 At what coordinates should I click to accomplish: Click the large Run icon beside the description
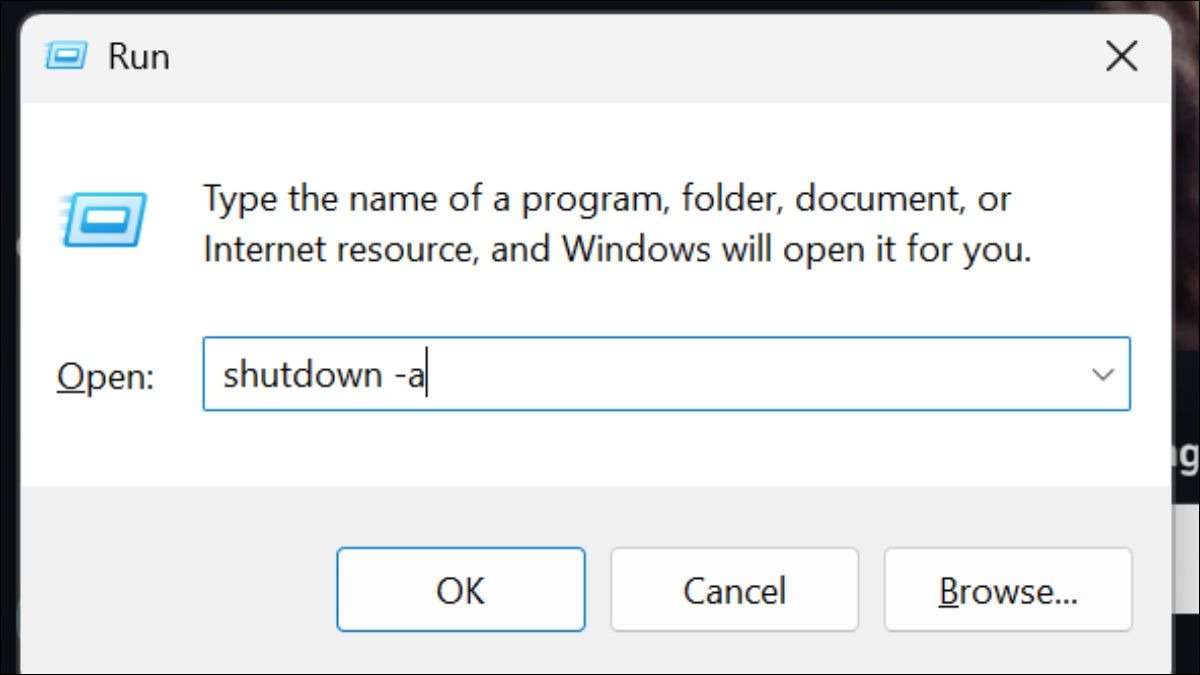pyautogui.click(x=104, y=219)
